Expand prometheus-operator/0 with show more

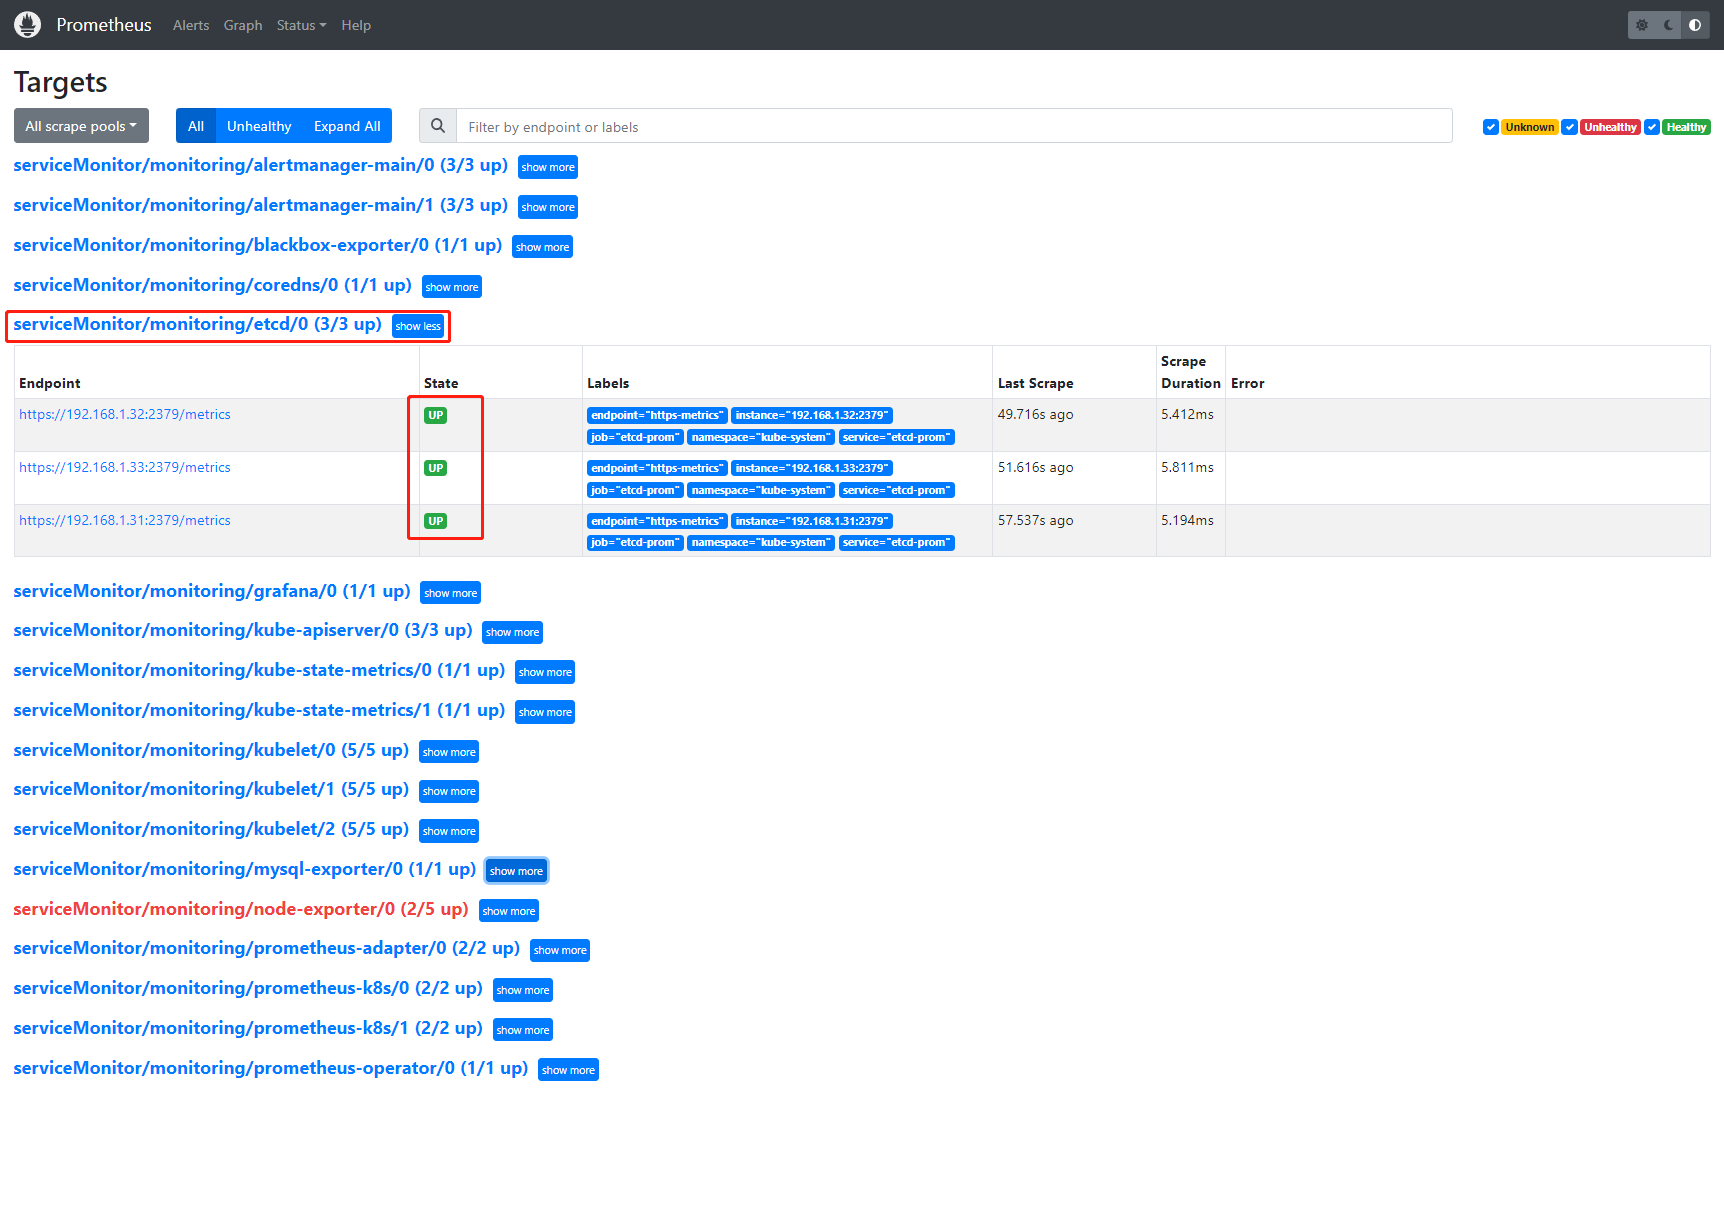[568, 1070]
